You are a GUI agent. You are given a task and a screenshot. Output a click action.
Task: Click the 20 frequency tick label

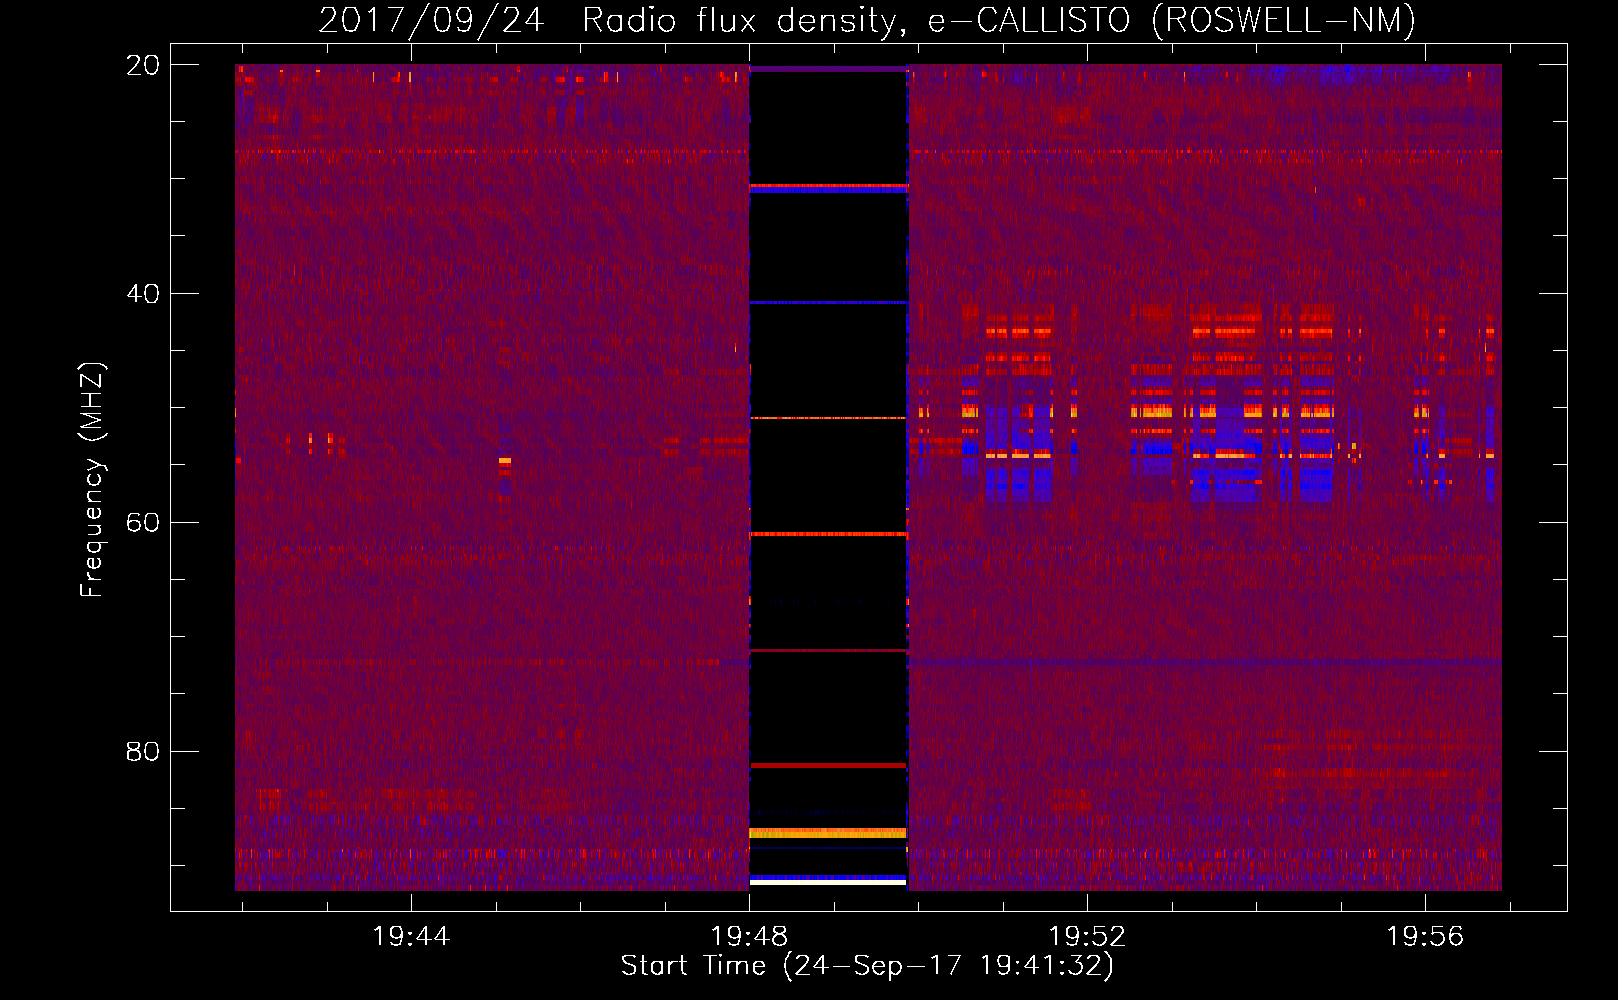(x=143, y=65)
